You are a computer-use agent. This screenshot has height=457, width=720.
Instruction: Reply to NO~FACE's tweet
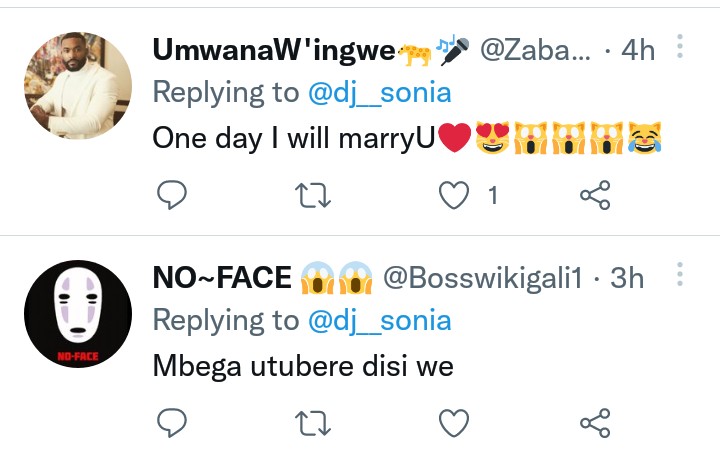click(173, 423)
